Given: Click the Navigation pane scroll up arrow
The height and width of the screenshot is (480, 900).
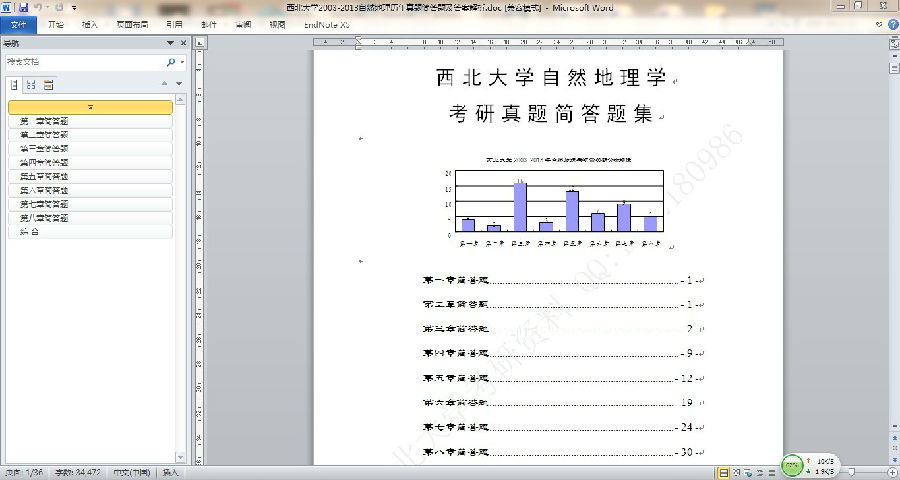Looking at the screenshot, I should [x=180, y=100].
